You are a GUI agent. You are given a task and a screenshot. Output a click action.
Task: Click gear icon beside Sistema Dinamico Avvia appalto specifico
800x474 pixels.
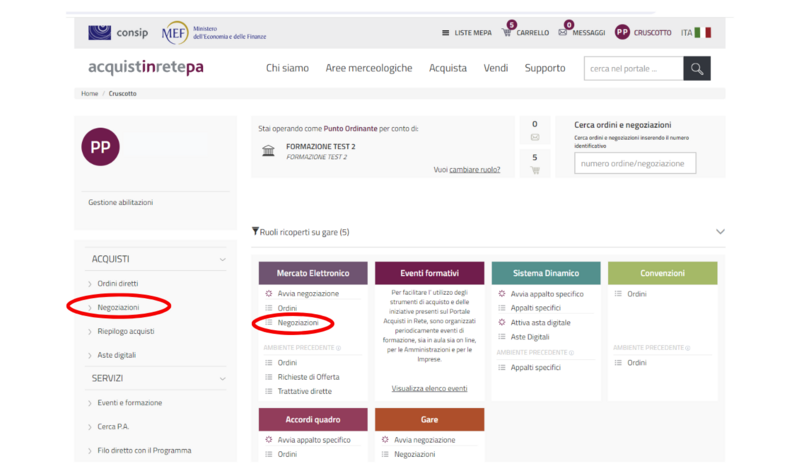point(502,293)
